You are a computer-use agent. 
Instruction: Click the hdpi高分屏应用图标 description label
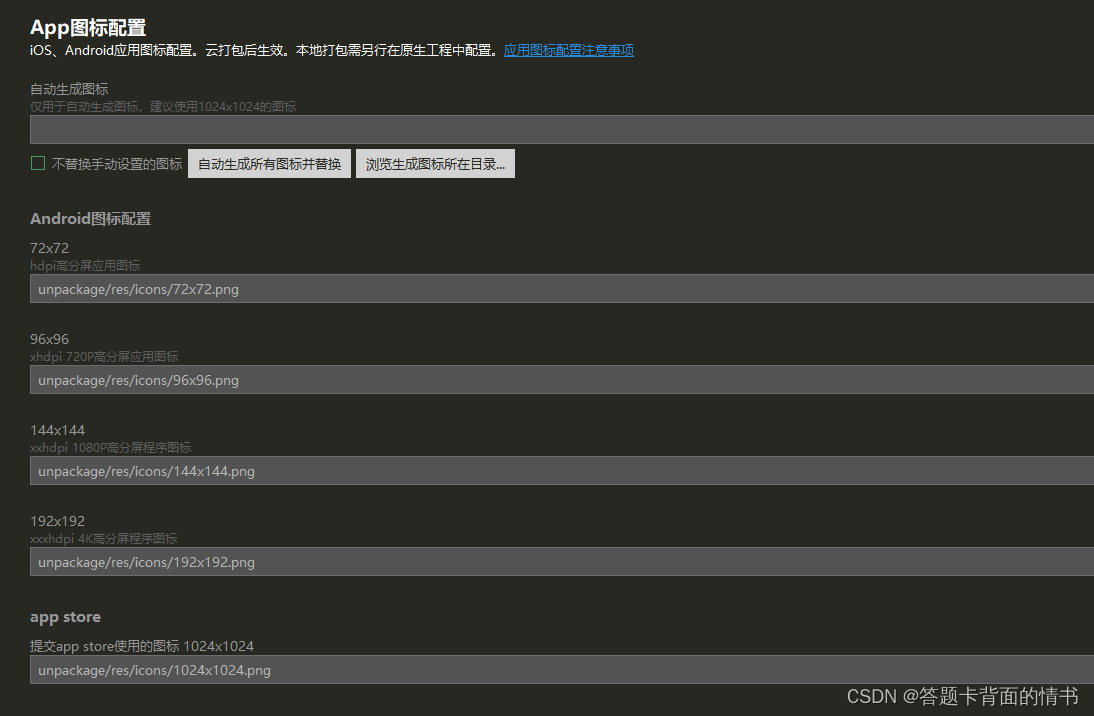(x=85, y=264)
